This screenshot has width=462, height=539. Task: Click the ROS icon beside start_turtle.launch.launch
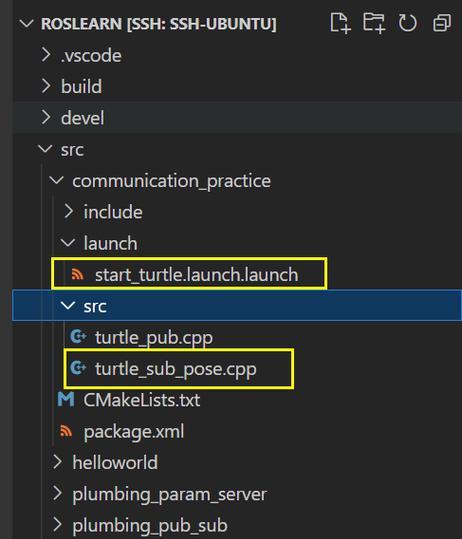pyautogui.click(x=77, y=274)
